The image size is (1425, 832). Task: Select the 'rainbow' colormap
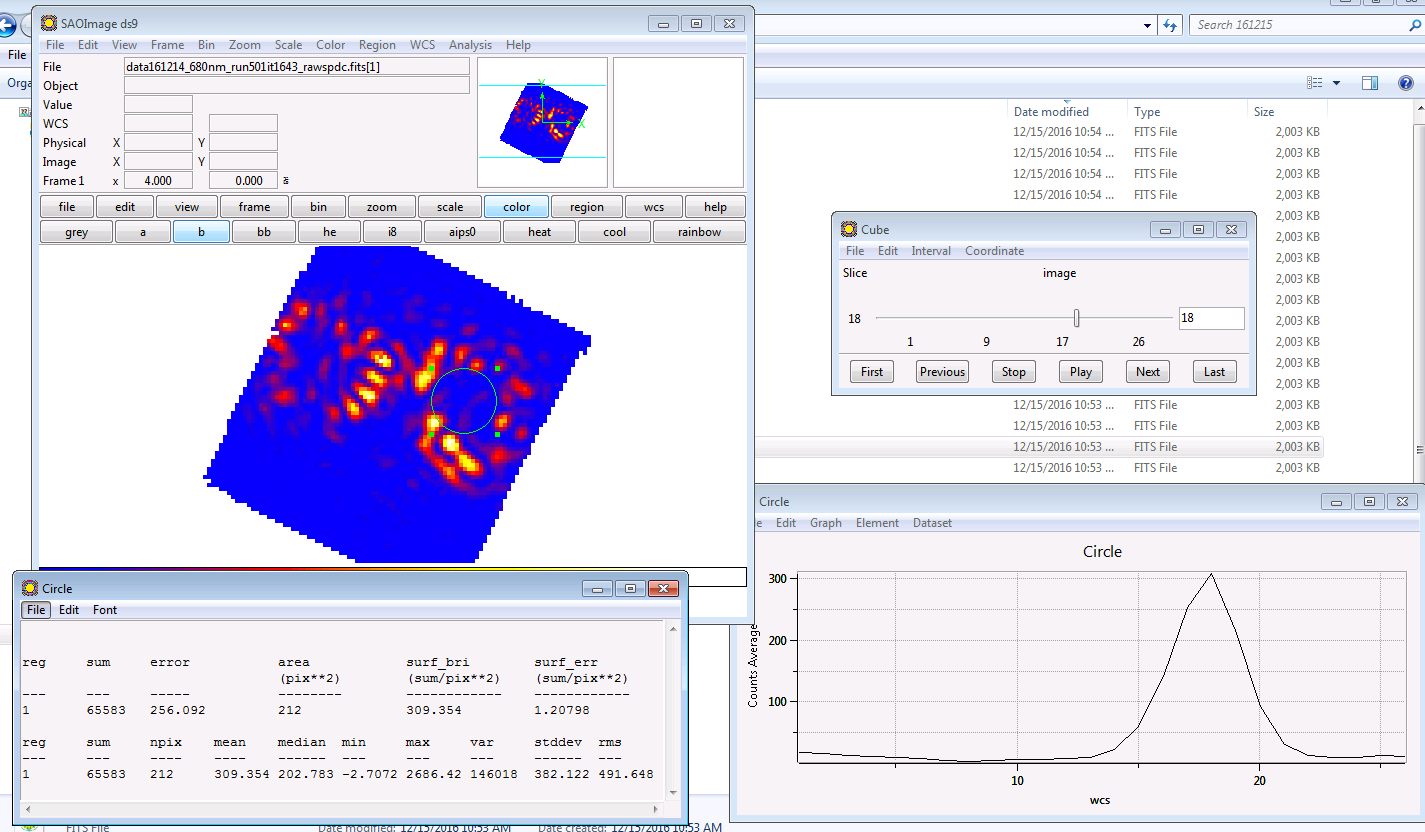pos(699,232)
